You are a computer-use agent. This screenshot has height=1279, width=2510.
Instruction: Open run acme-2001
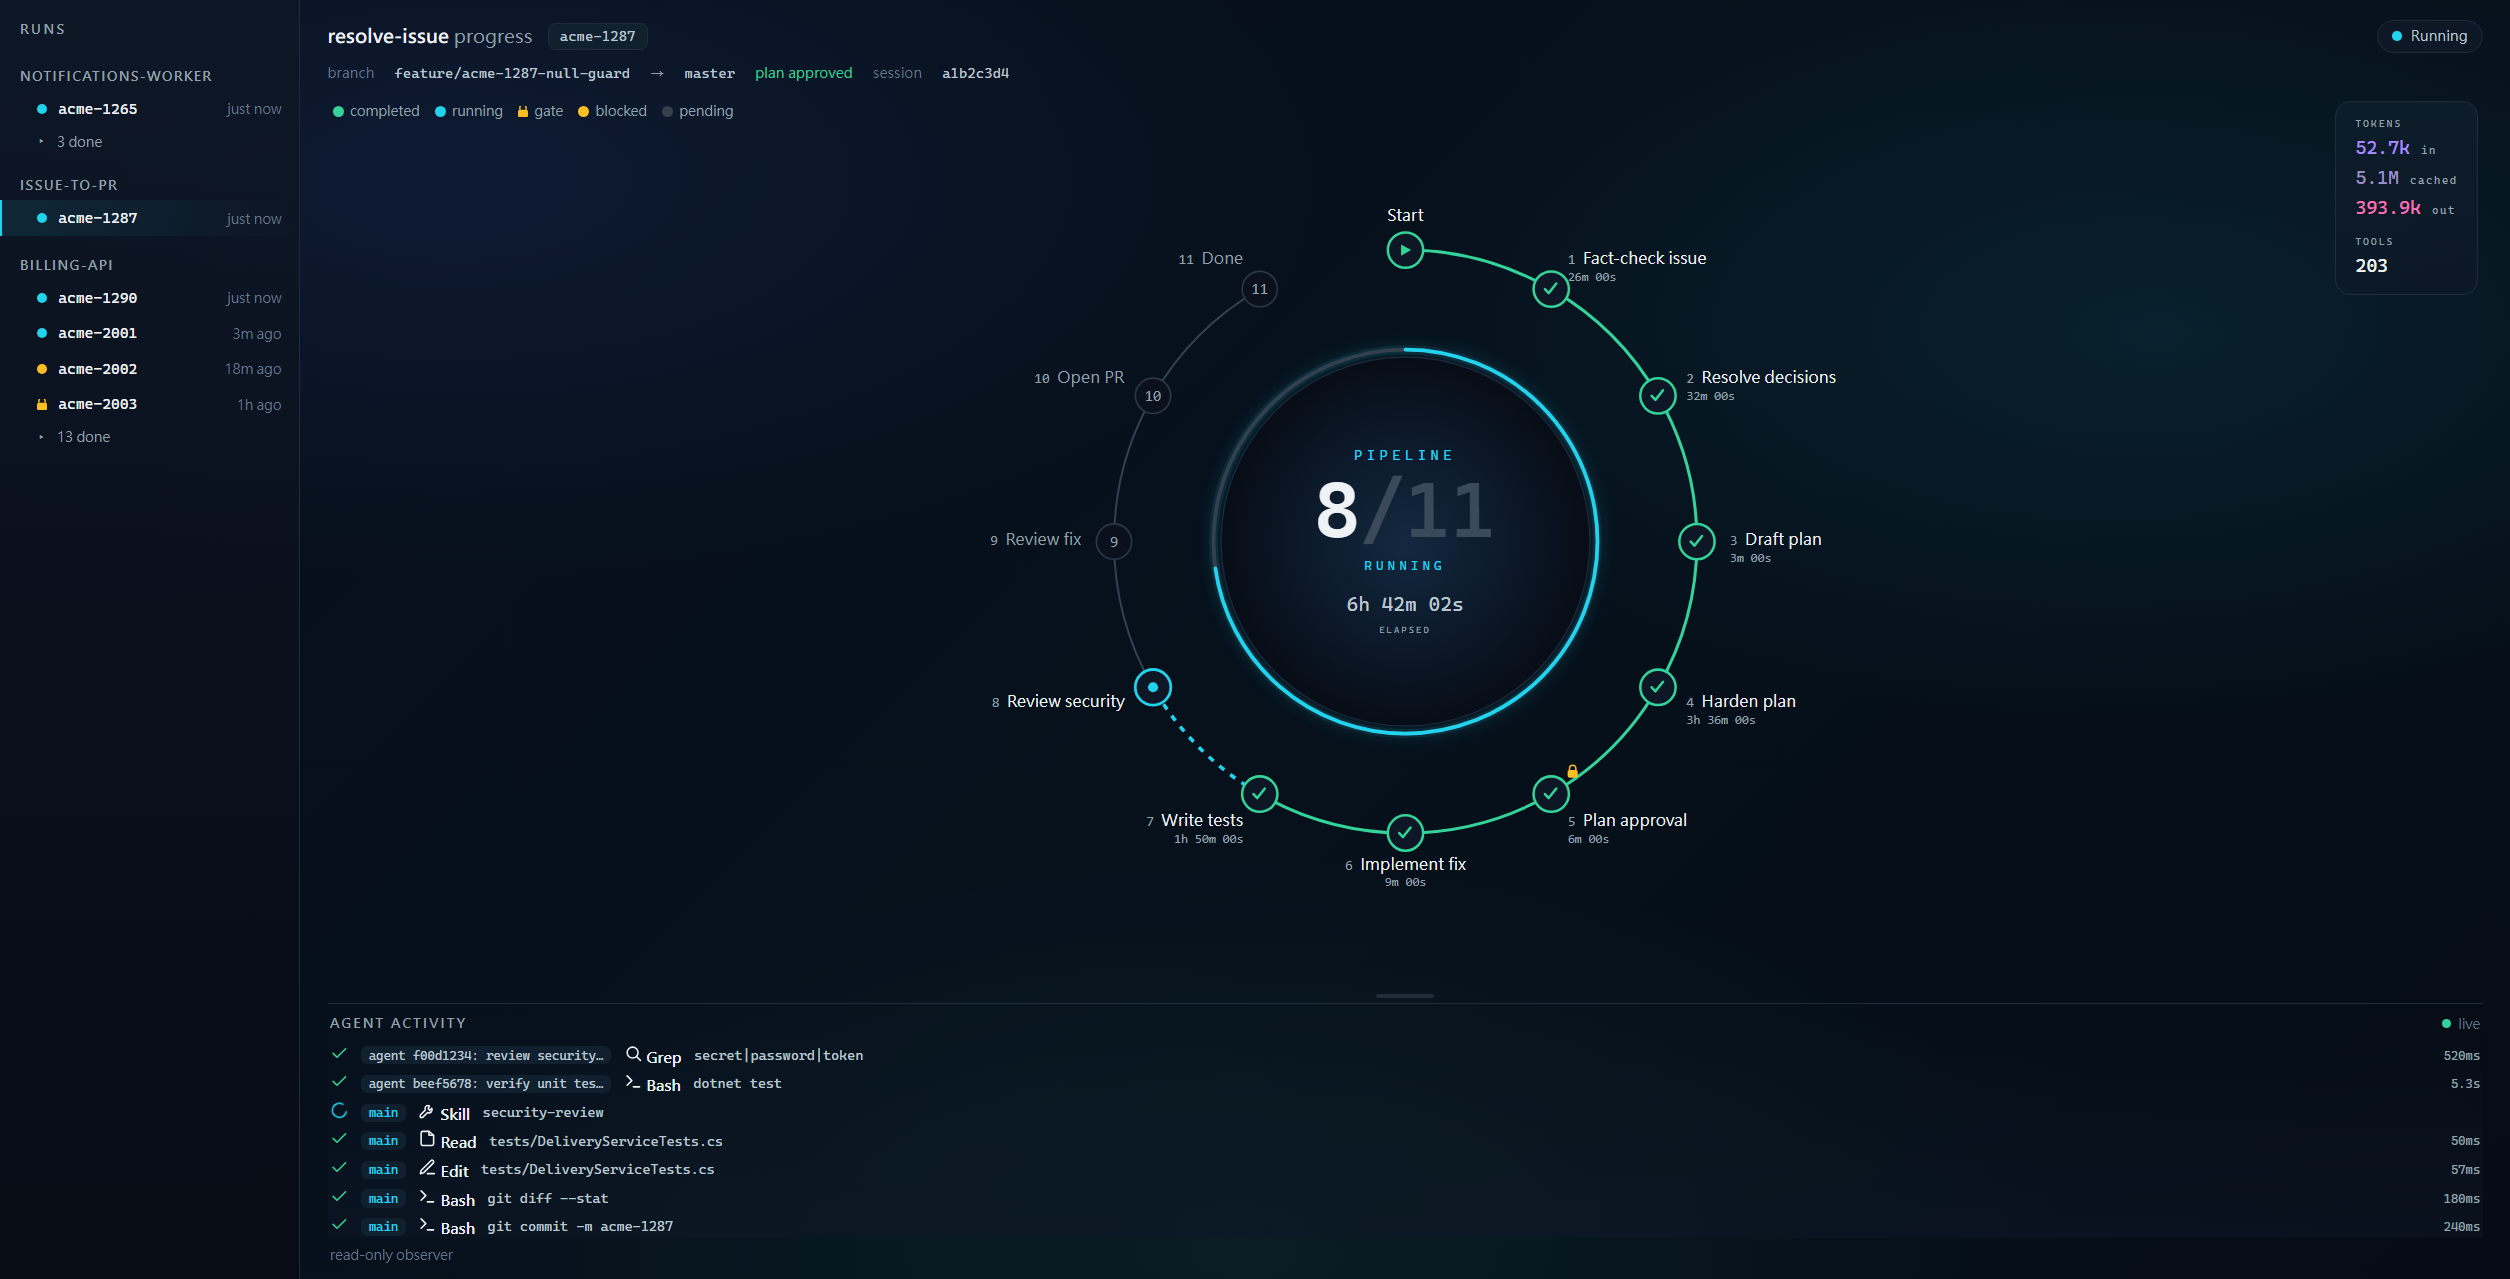pyautogui.click(x=150, y=333)
